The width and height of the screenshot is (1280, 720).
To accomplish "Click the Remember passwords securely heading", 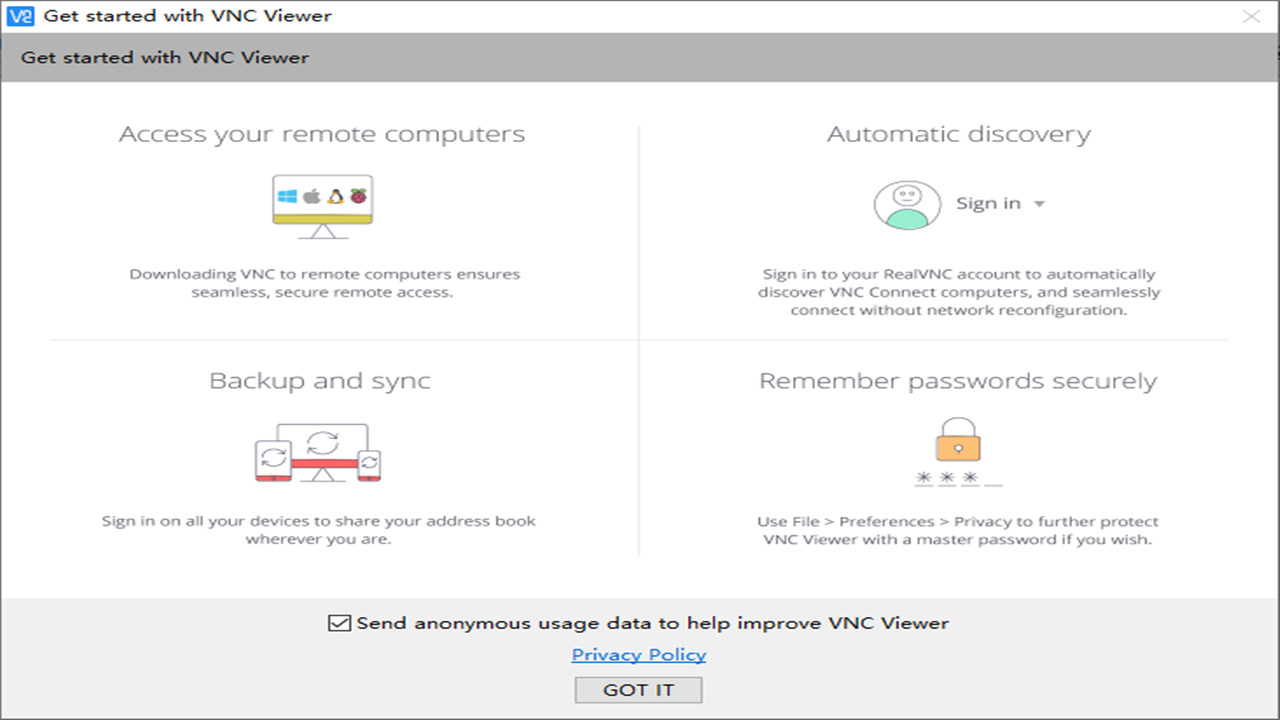I will [x=958, y=380].
